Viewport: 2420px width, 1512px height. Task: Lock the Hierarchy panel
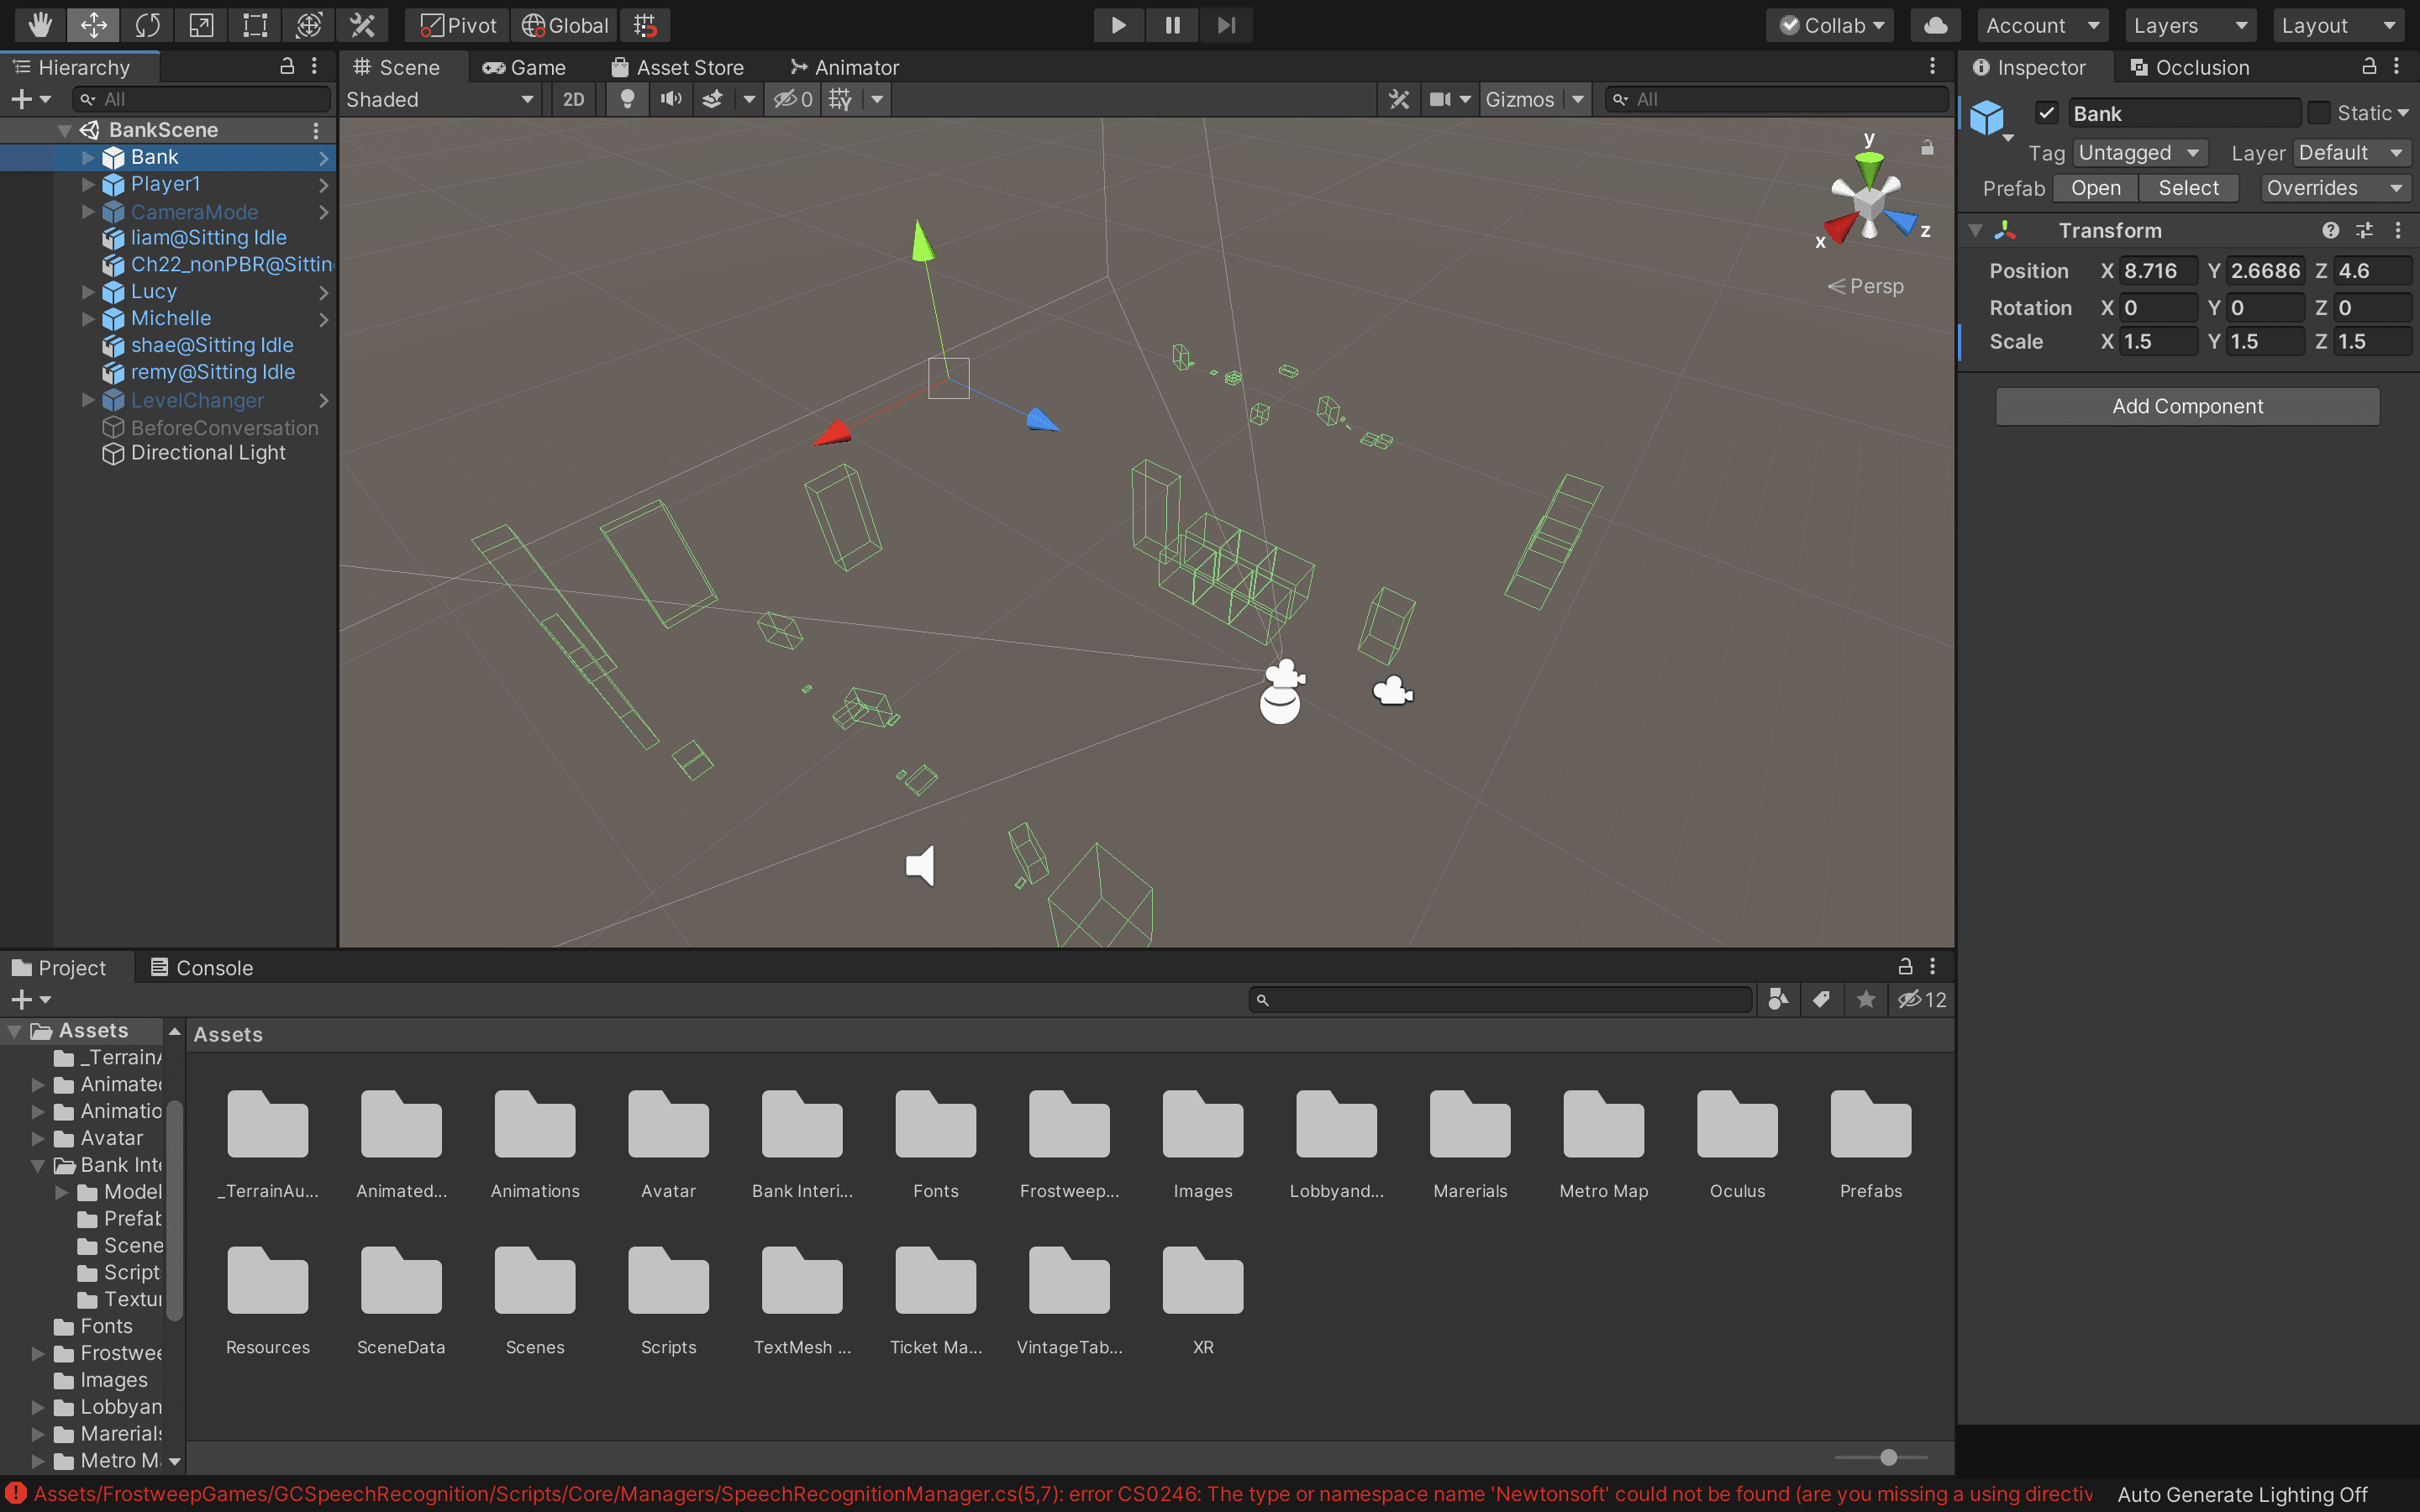(x=287, y=66)
